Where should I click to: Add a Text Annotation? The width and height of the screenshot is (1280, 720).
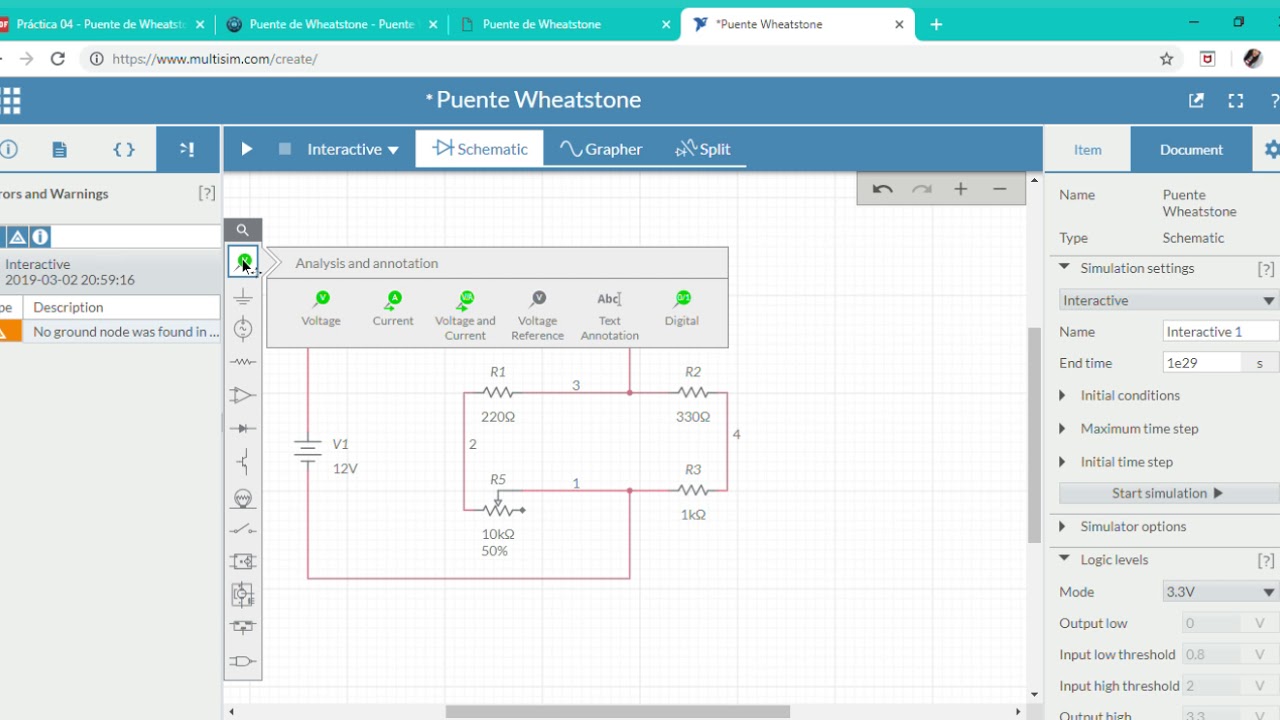click(609, 315)
